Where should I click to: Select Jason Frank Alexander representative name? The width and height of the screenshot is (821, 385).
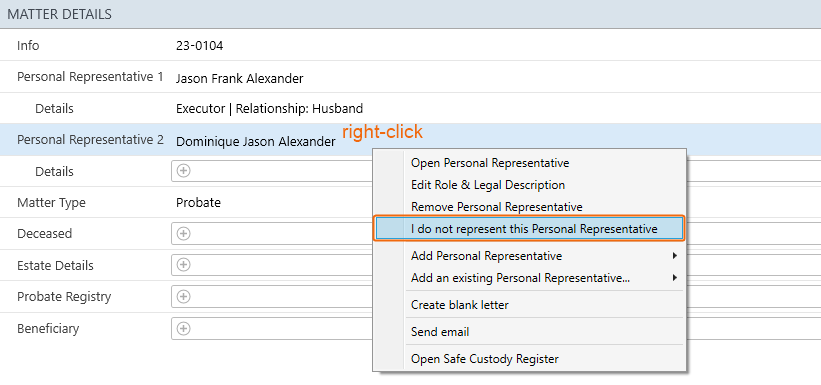(239, 79)
